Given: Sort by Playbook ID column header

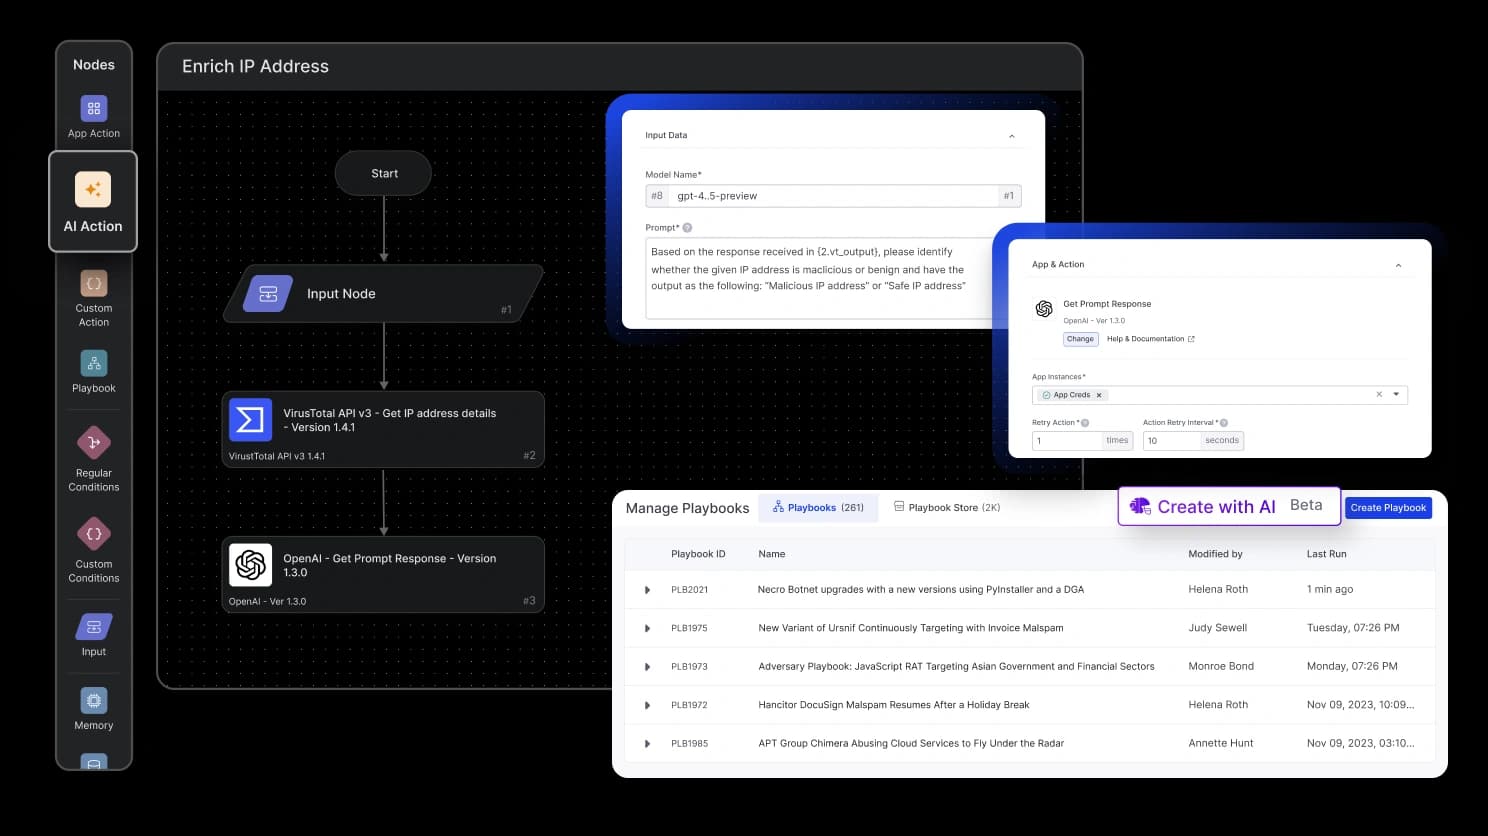Looking at the screenshot, I should pyautogui.click(x=698, y=554).
